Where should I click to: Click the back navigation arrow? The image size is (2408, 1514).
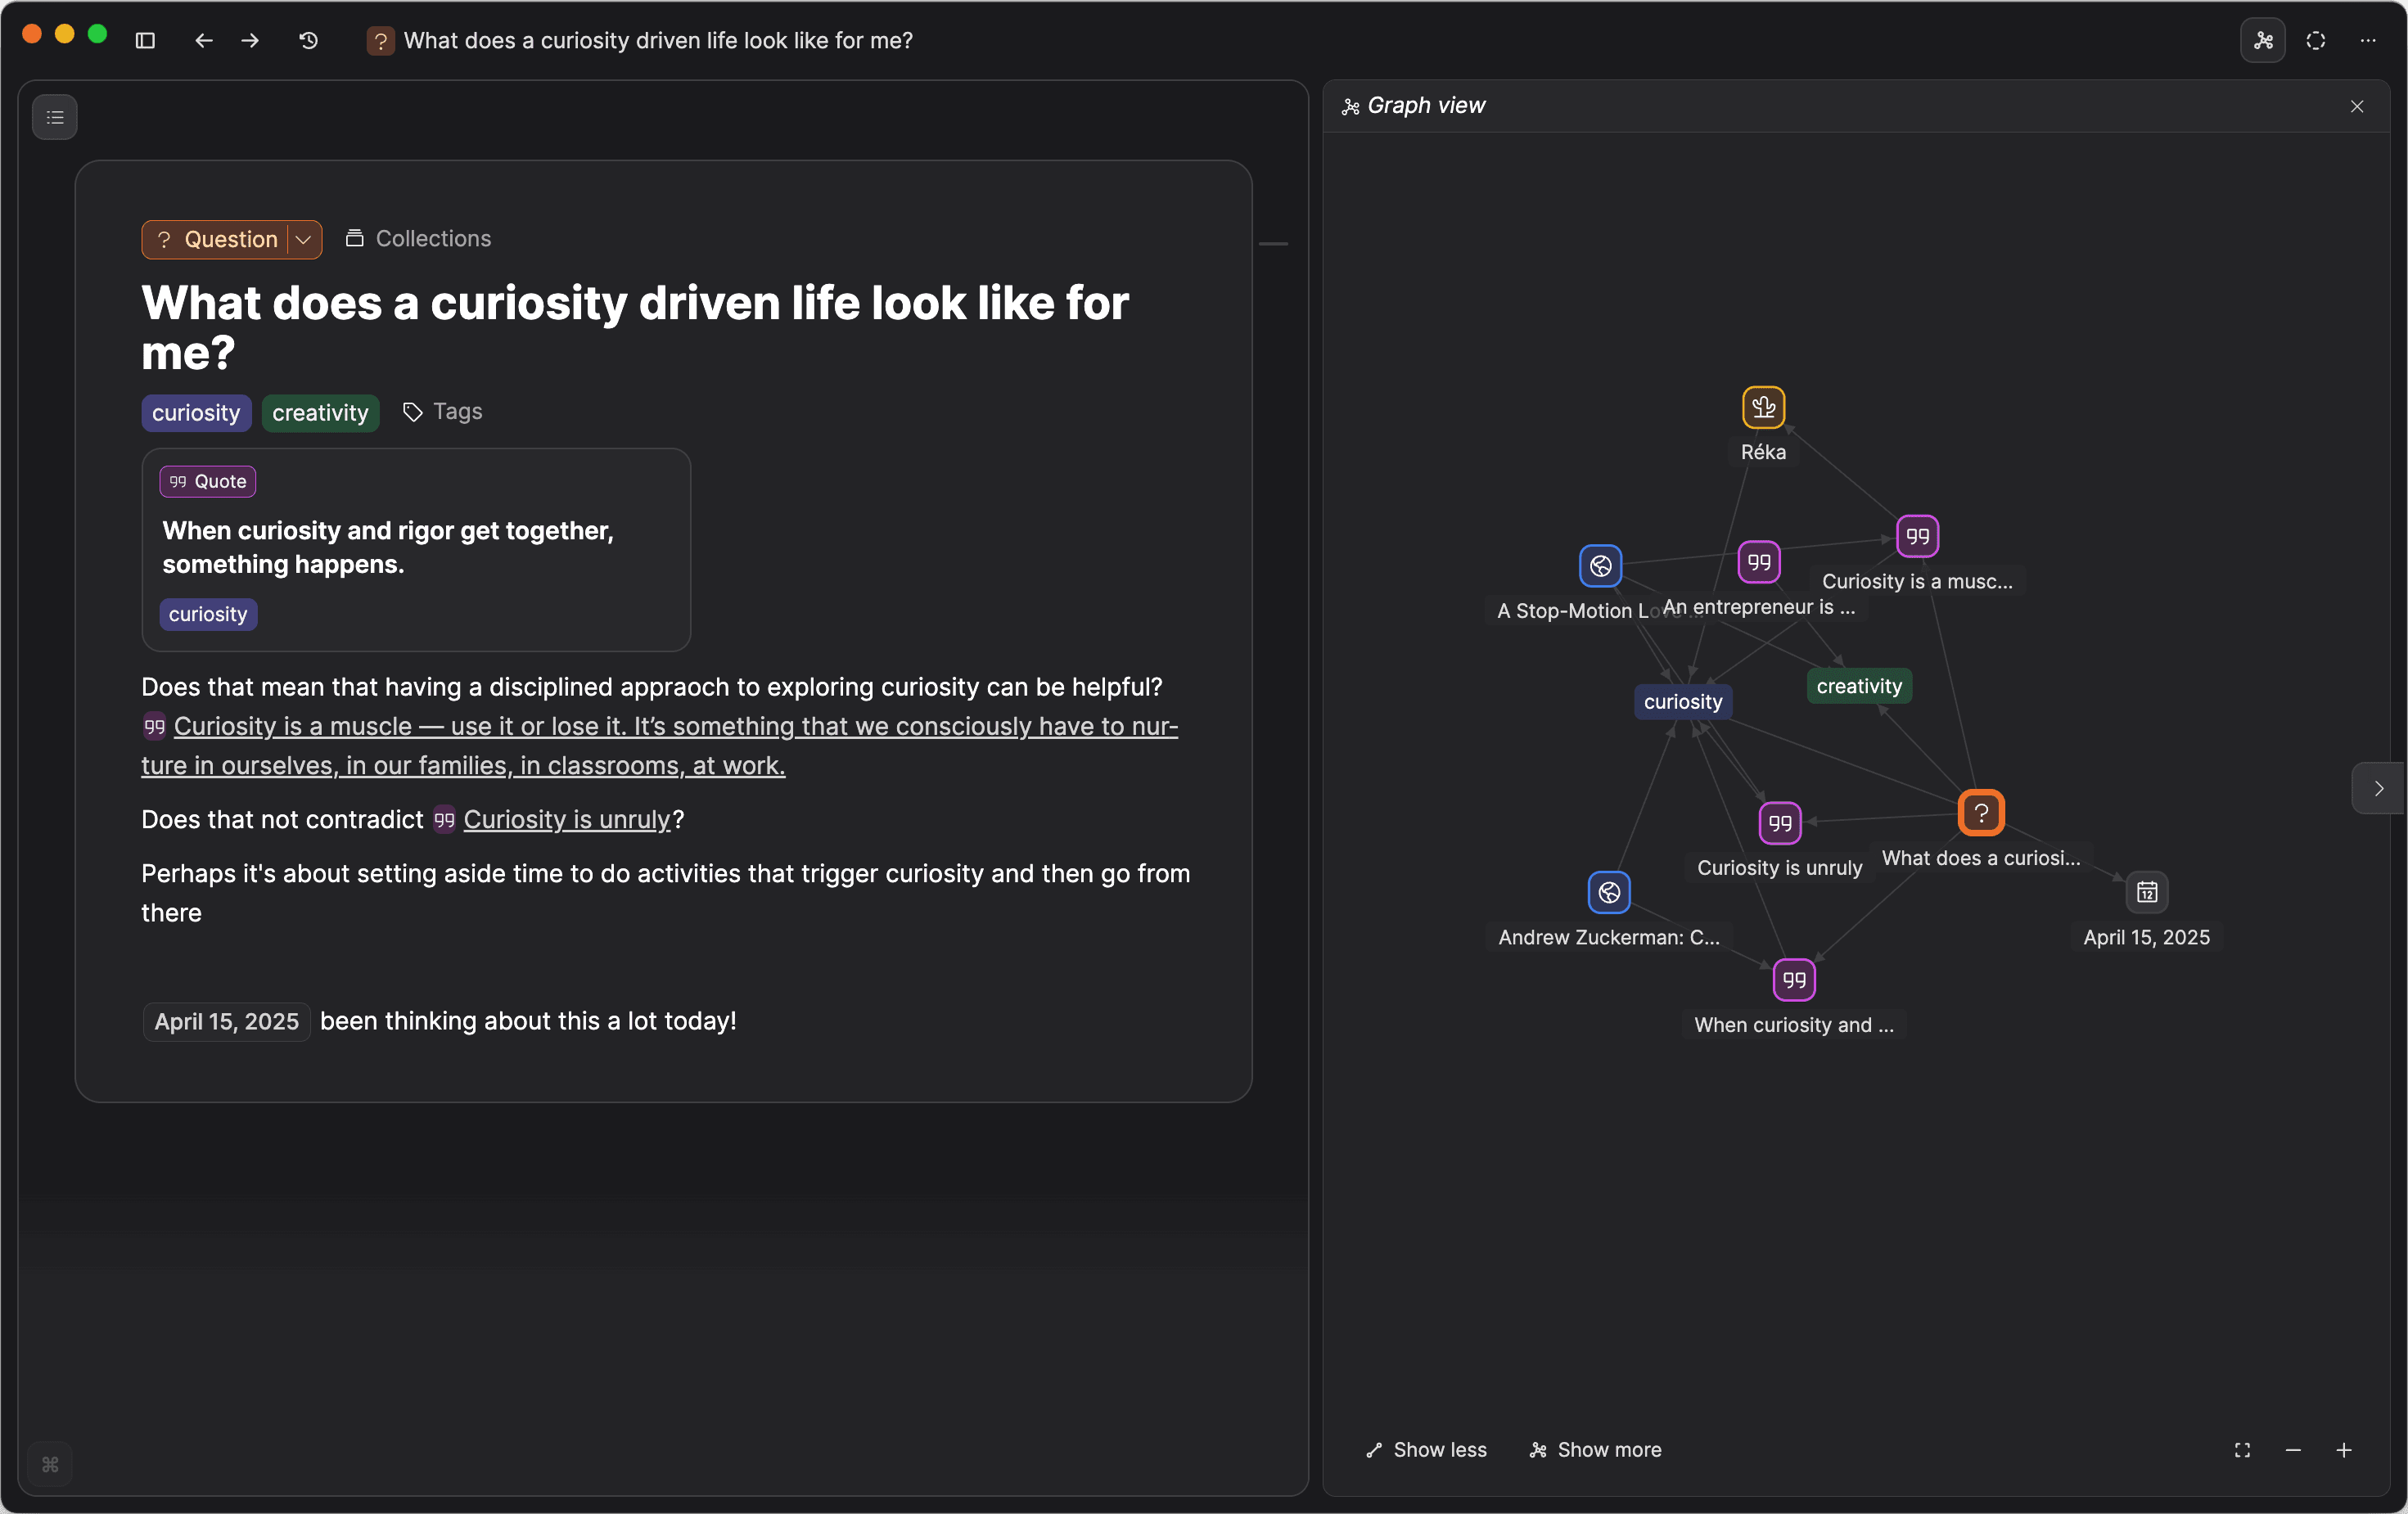203,40
